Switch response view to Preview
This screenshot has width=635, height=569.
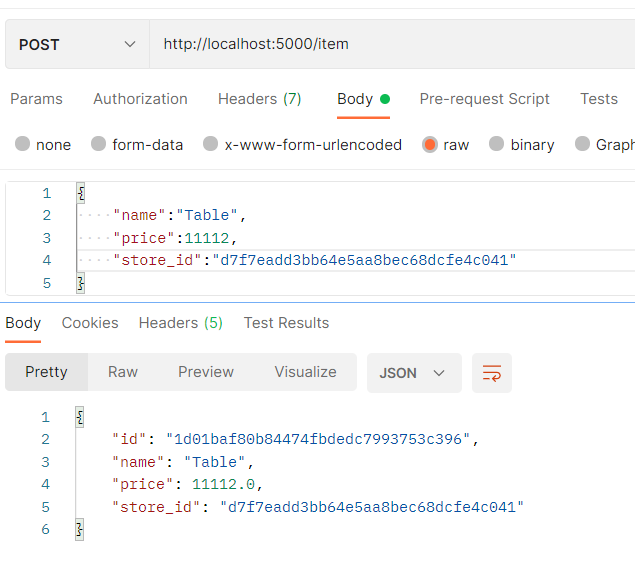[x=206, y=372]
